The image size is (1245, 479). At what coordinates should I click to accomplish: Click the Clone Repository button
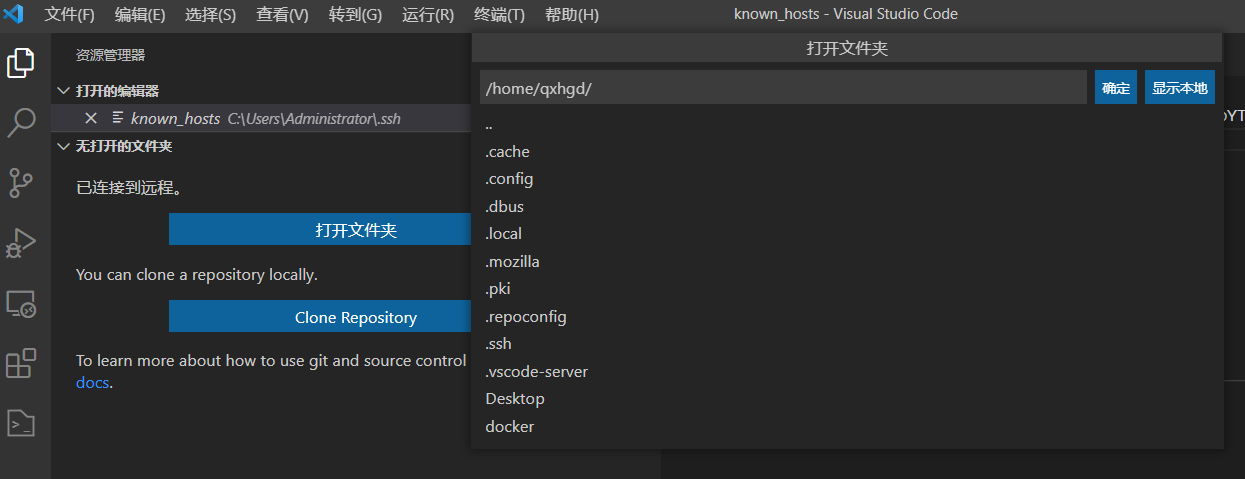point(320,317)
